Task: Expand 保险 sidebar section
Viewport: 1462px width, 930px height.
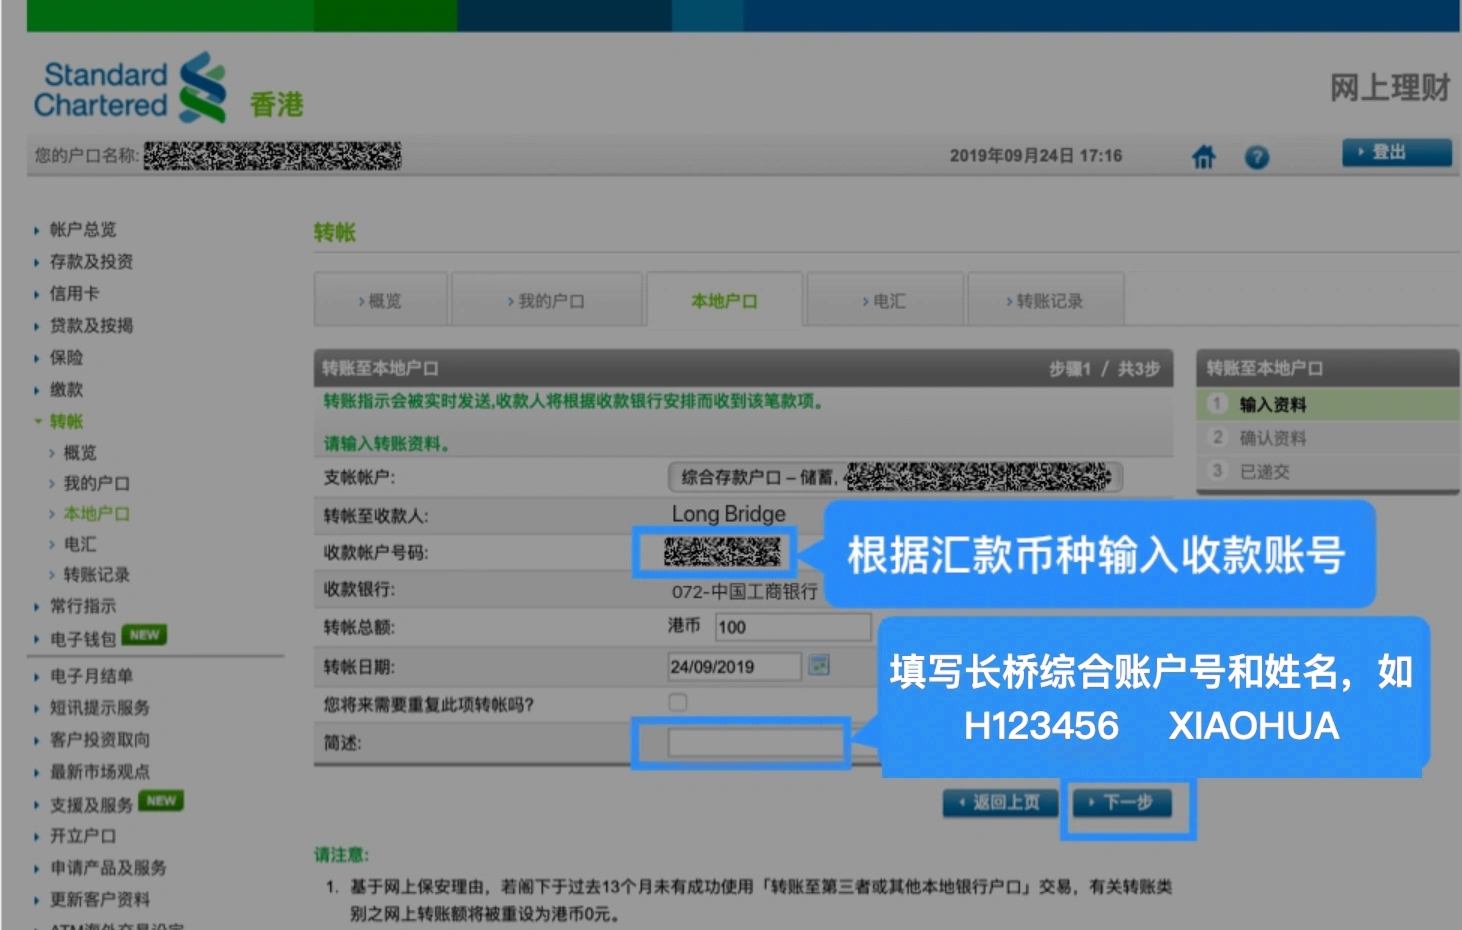Action: (66, 357)
